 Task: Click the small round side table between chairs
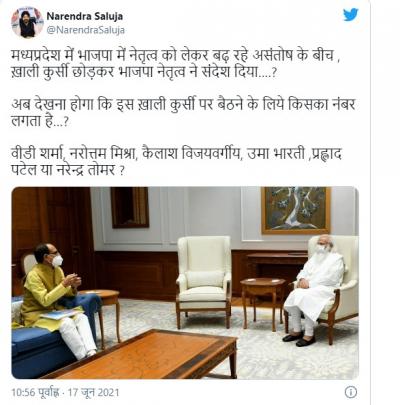tap(262, 299)
